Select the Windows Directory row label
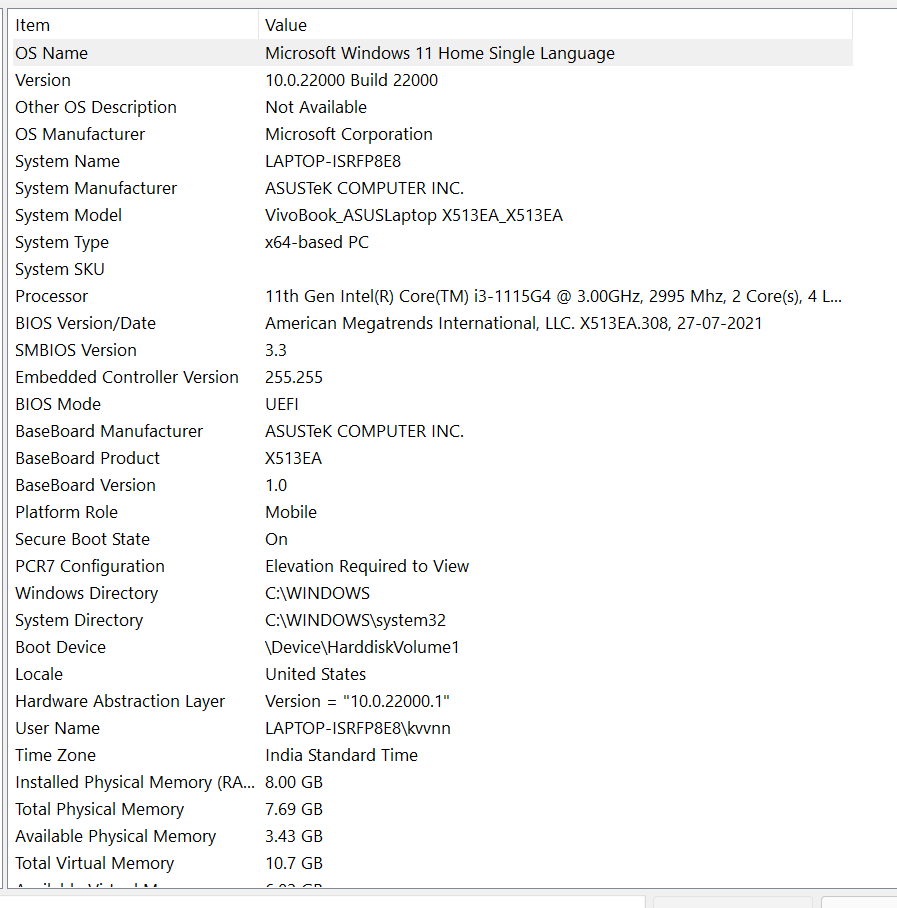The width and height of the screenshot is (897, 908). coord(87,594)
